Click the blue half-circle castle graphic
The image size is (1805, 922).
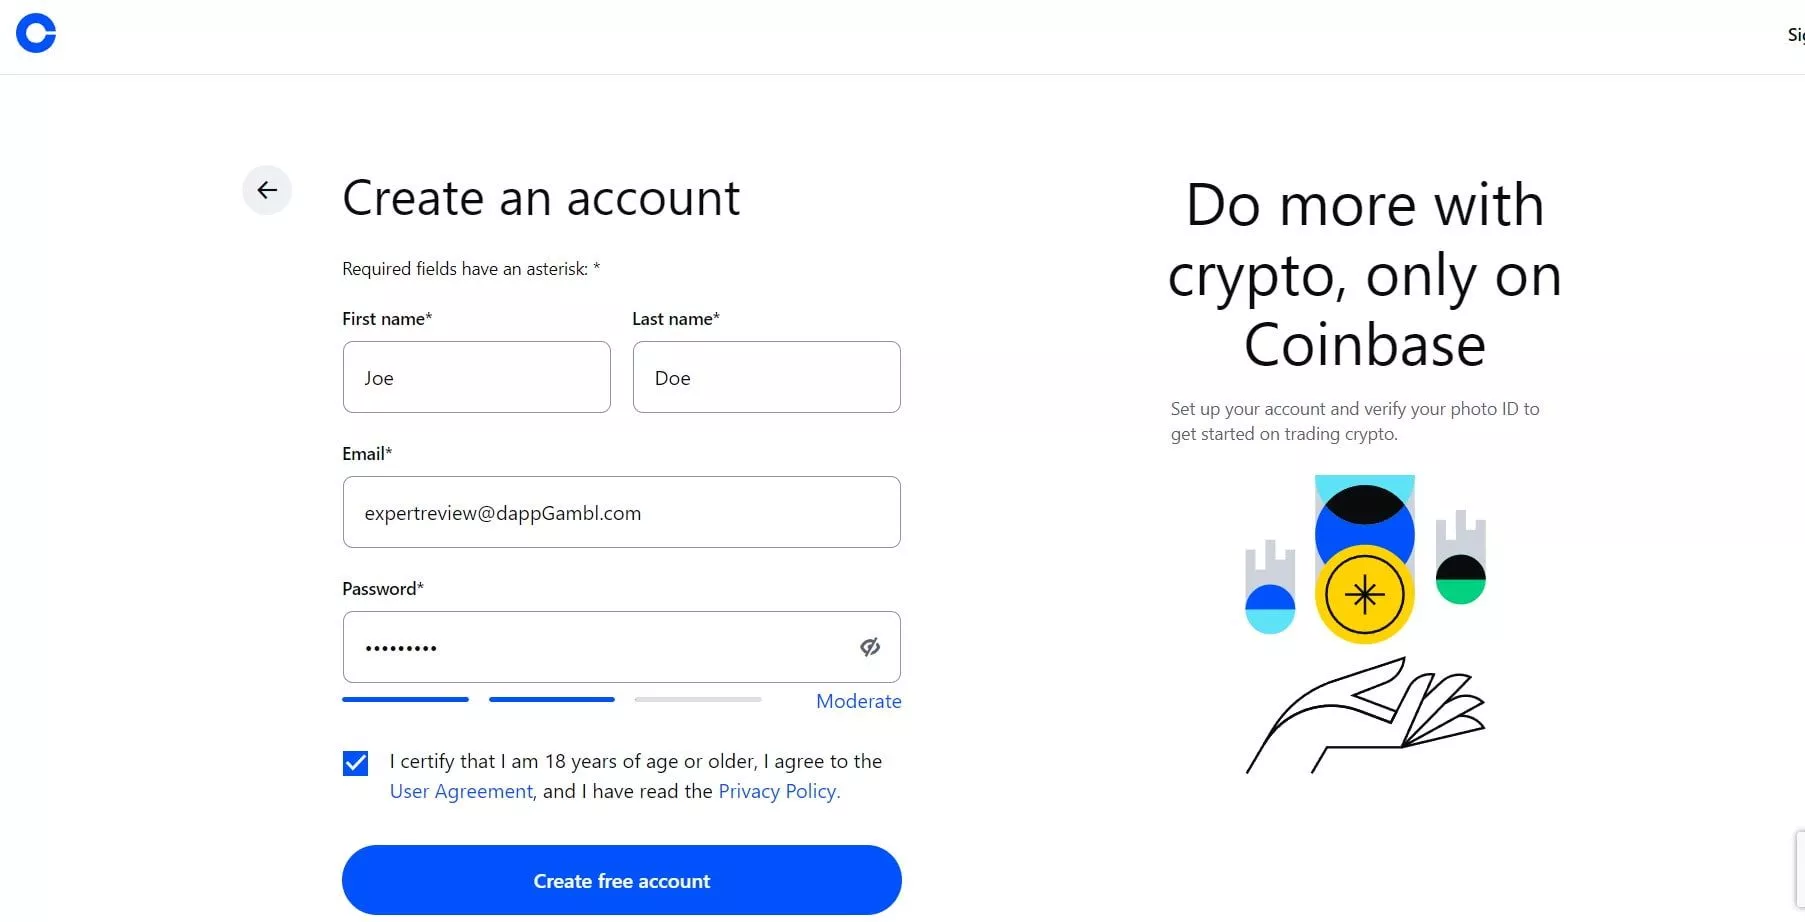(1270, 588)
